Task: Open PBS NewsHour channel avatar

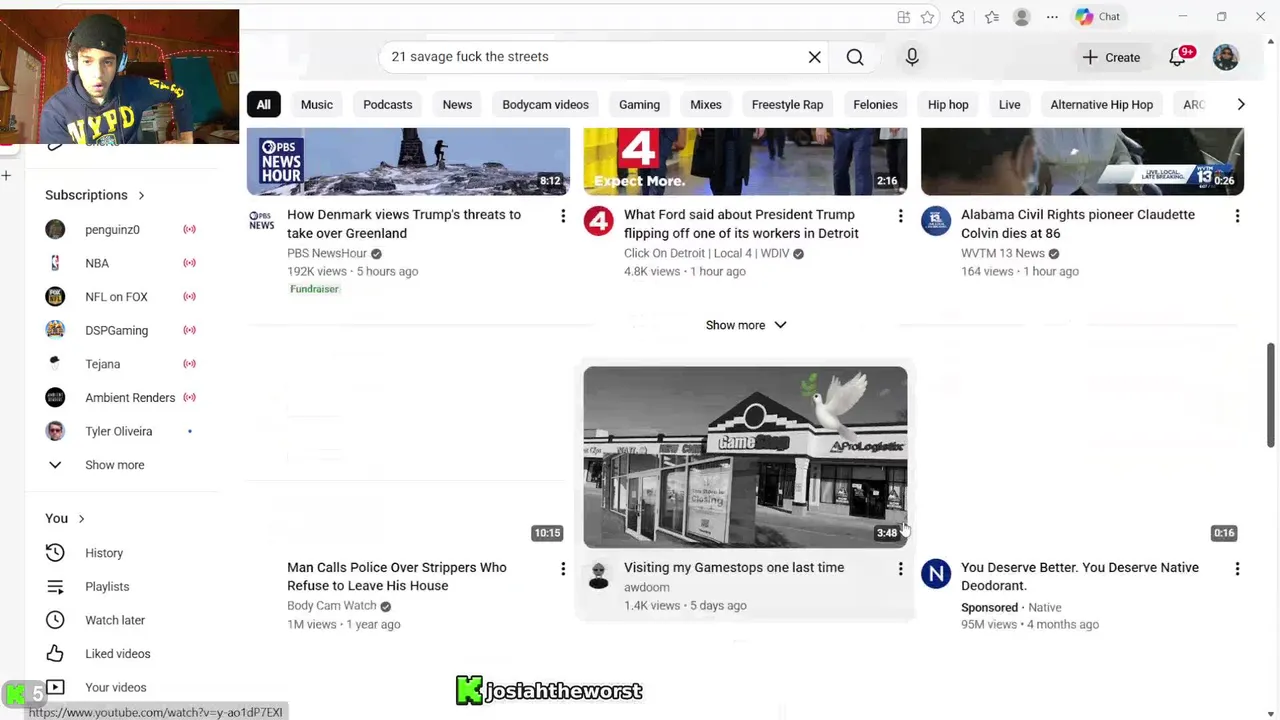Action: click(261, 221)
